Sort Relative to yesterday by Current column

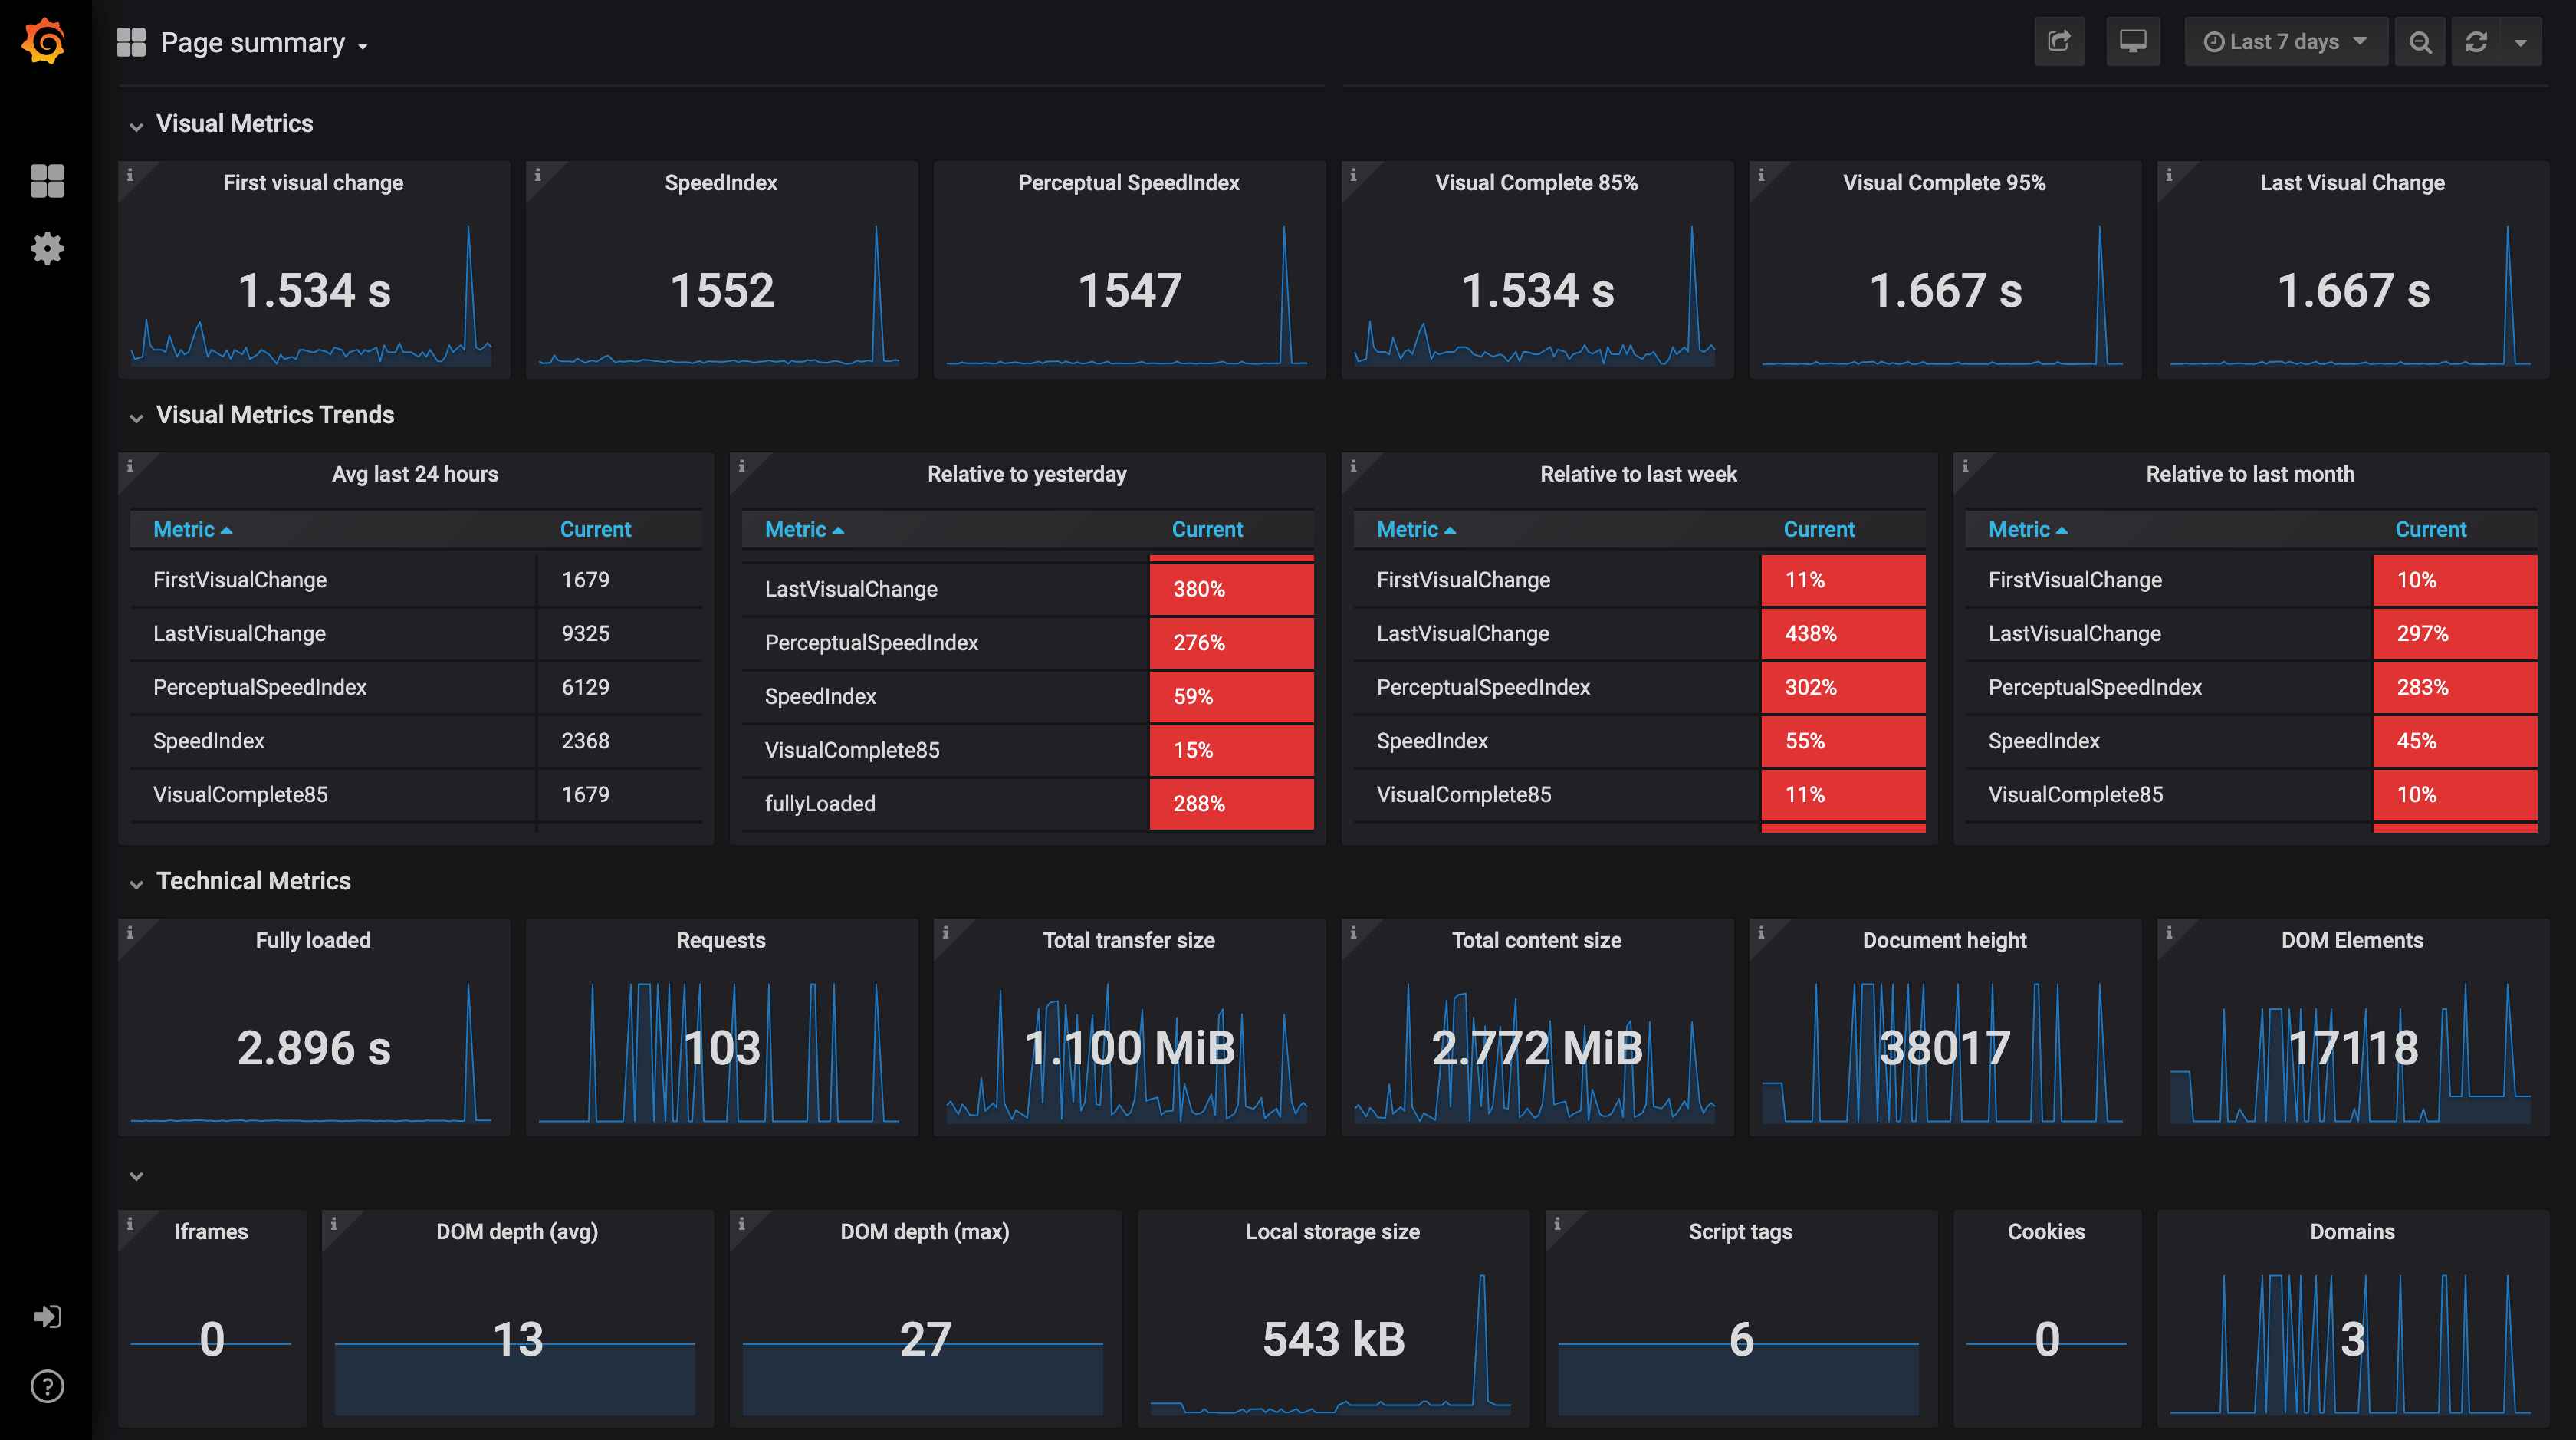(1207, 529)
